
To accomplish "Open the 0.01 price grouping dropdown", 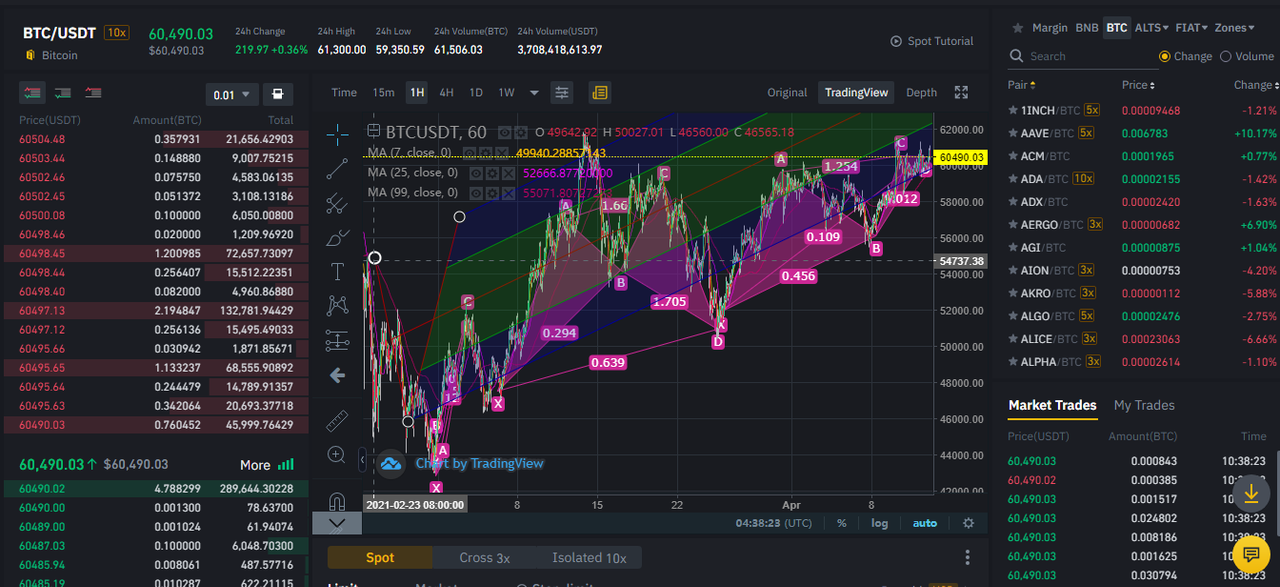I will [x=232, y=94].
